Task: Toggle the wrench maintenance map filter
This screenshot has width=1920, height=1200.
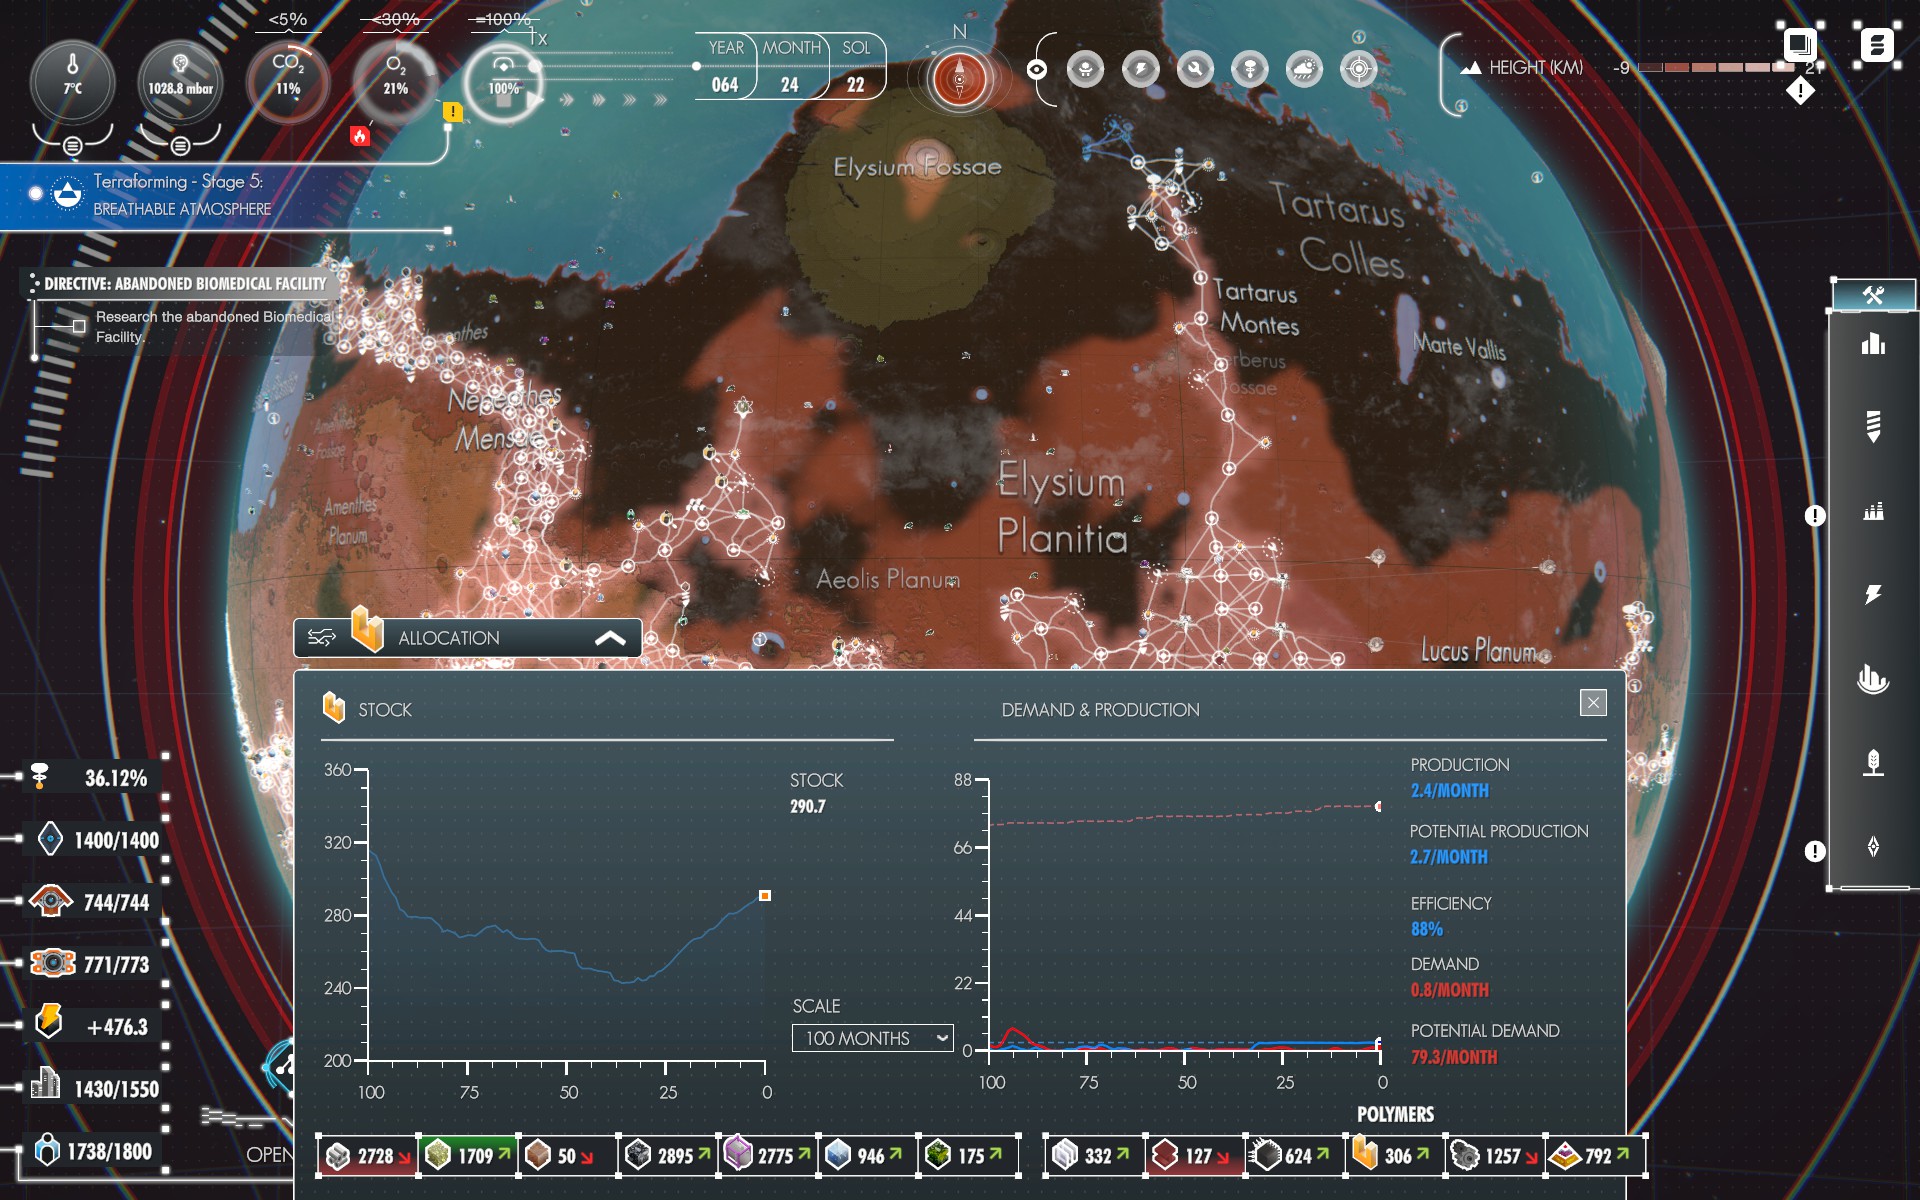Action: pos(1195,69)
